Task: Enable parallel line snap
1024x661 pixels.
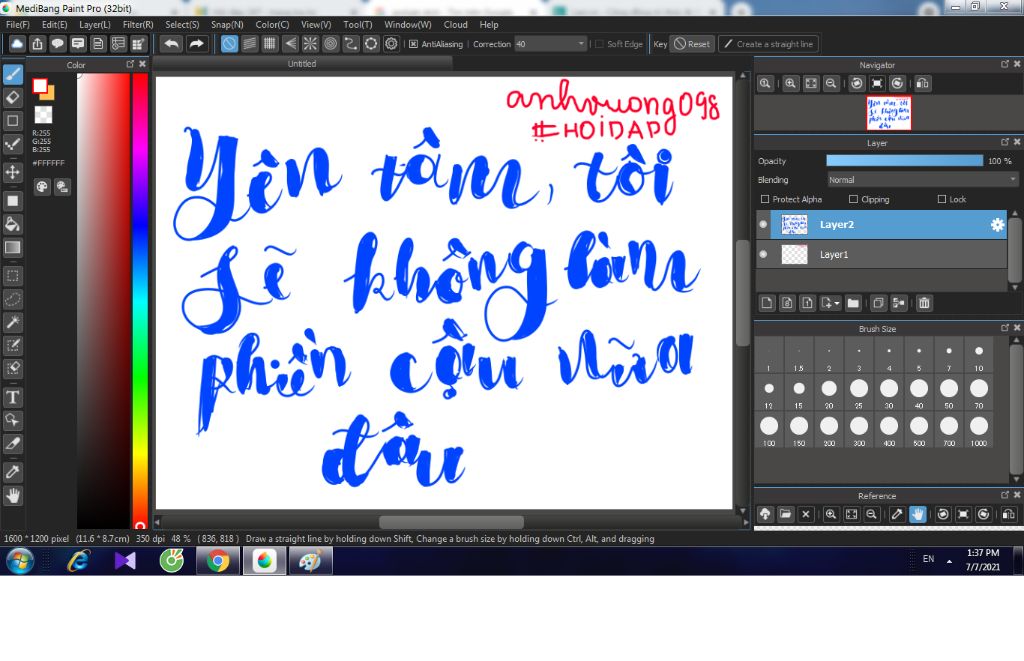Action: click(249, 44)
